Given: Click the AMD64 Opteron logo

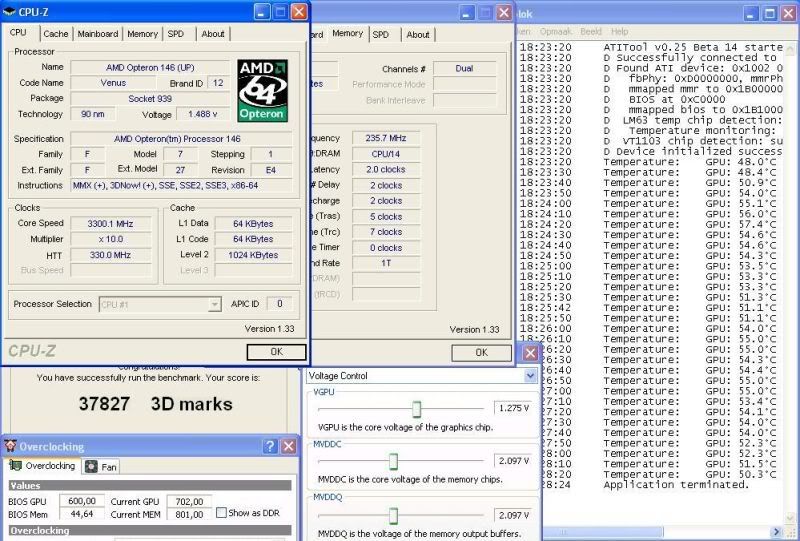Looking at the screenshot, I should [262, 90].
